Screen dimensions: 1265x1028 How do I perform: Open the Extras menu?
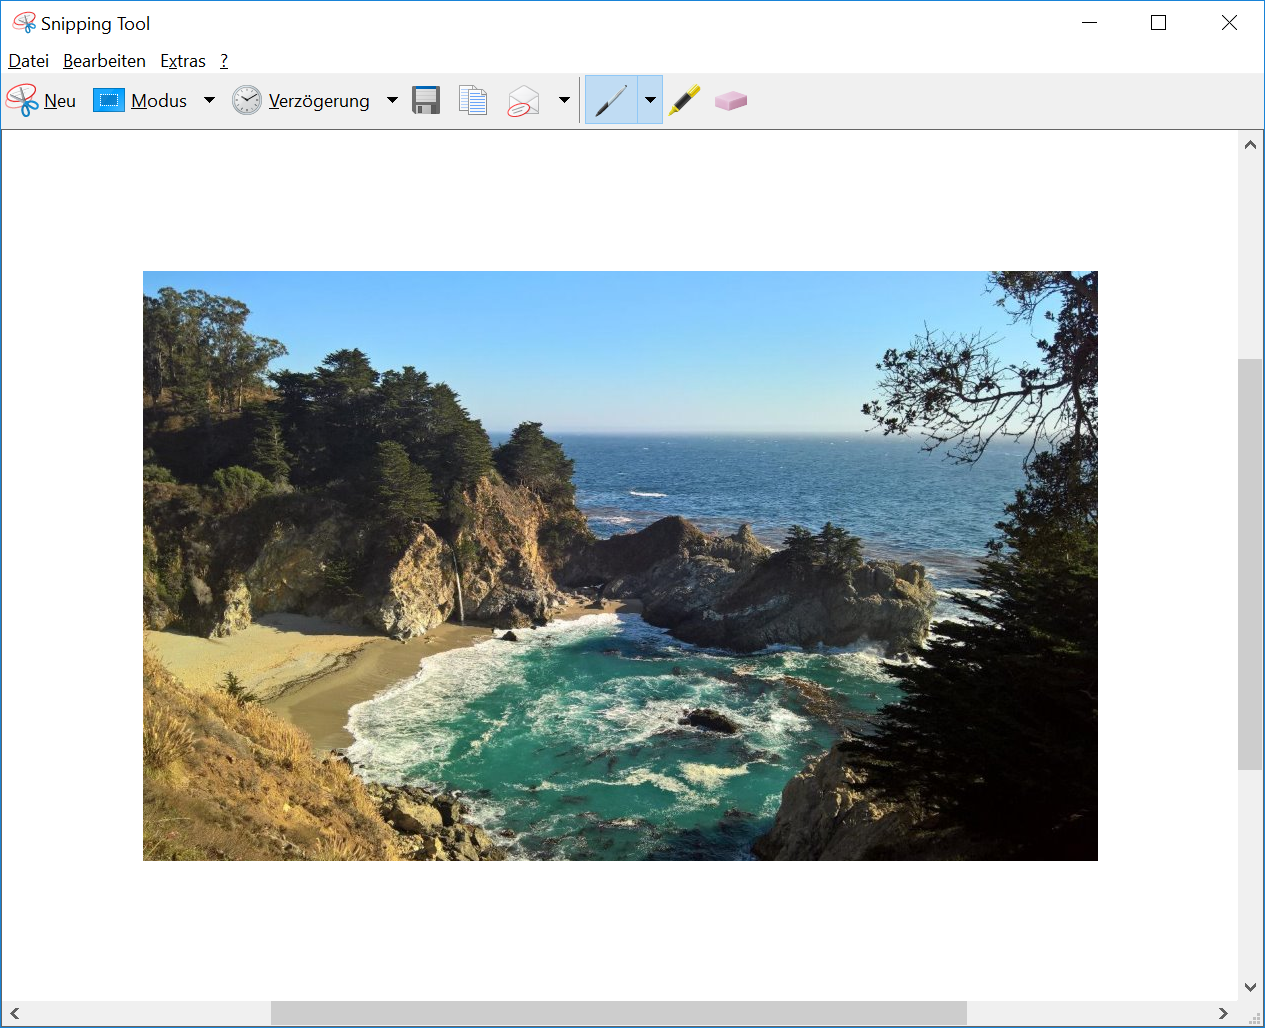182,61
